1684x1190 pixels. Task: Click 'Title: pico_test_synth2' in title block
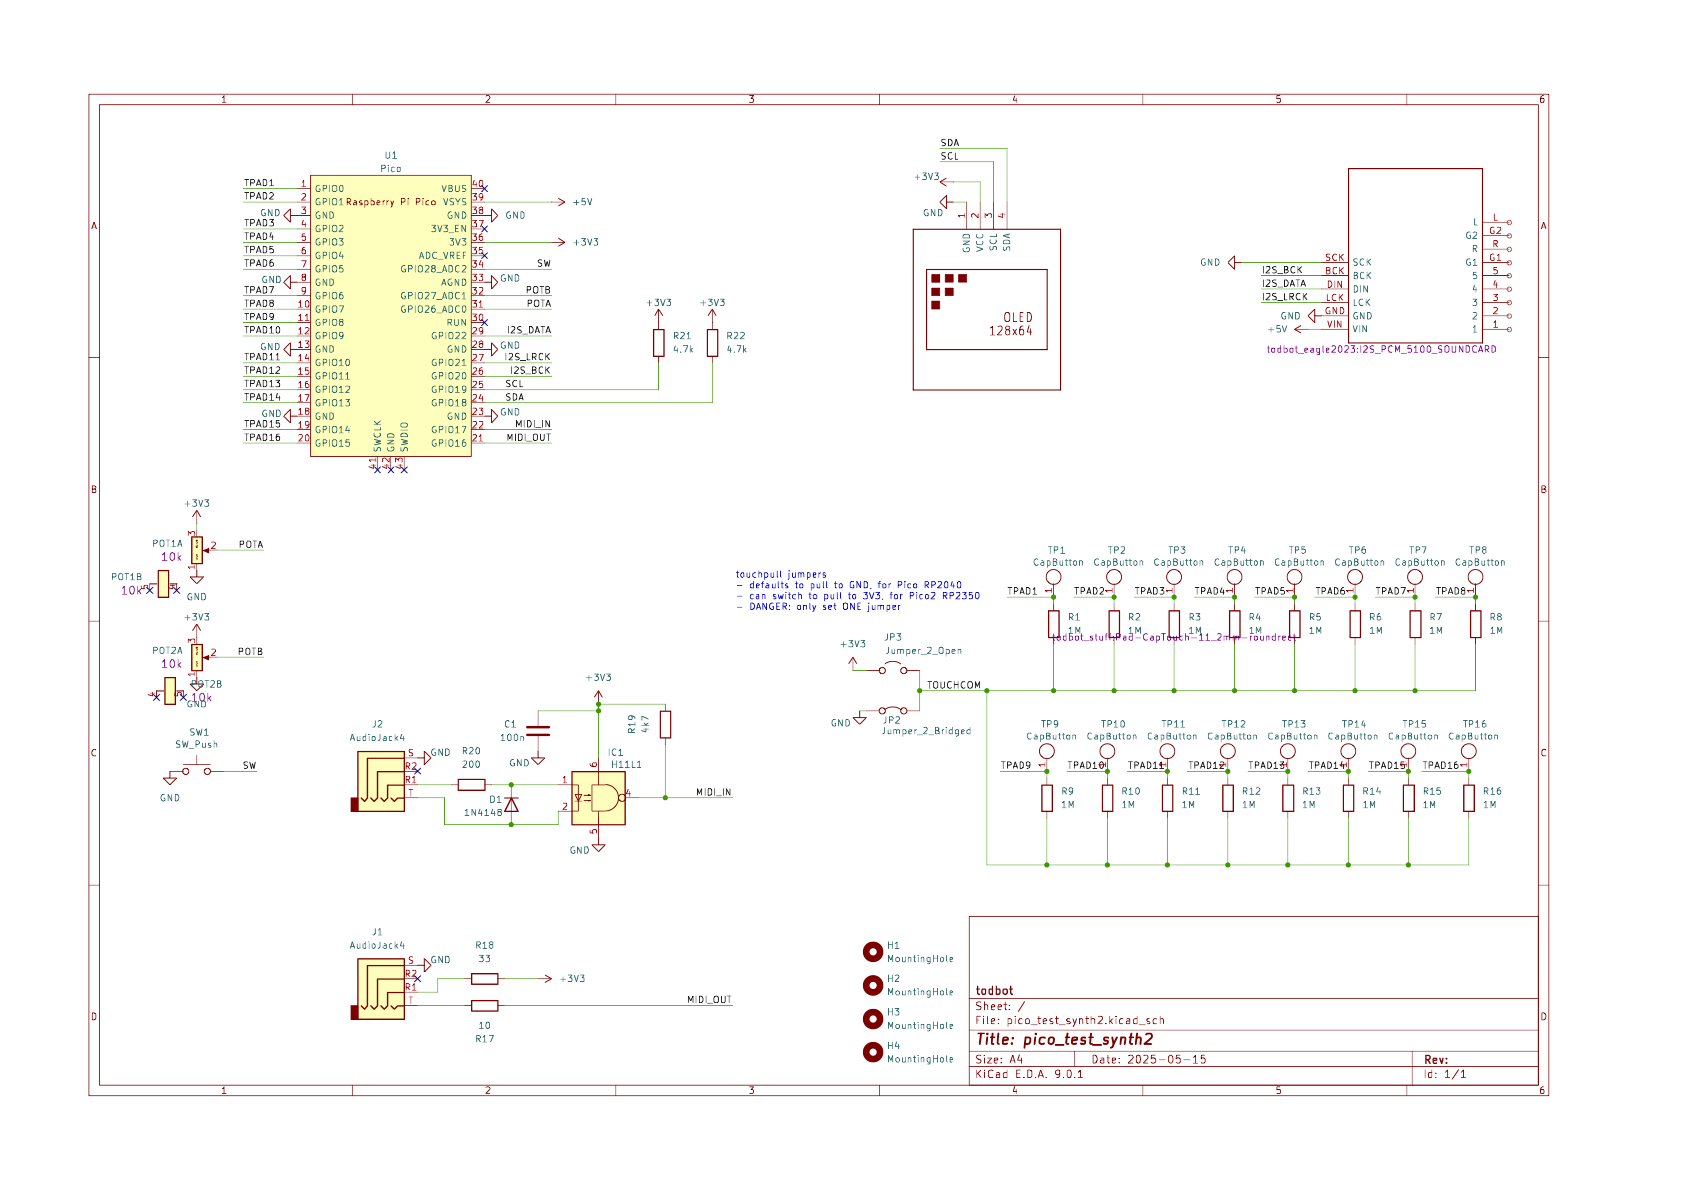[x=1065, y=1040]
